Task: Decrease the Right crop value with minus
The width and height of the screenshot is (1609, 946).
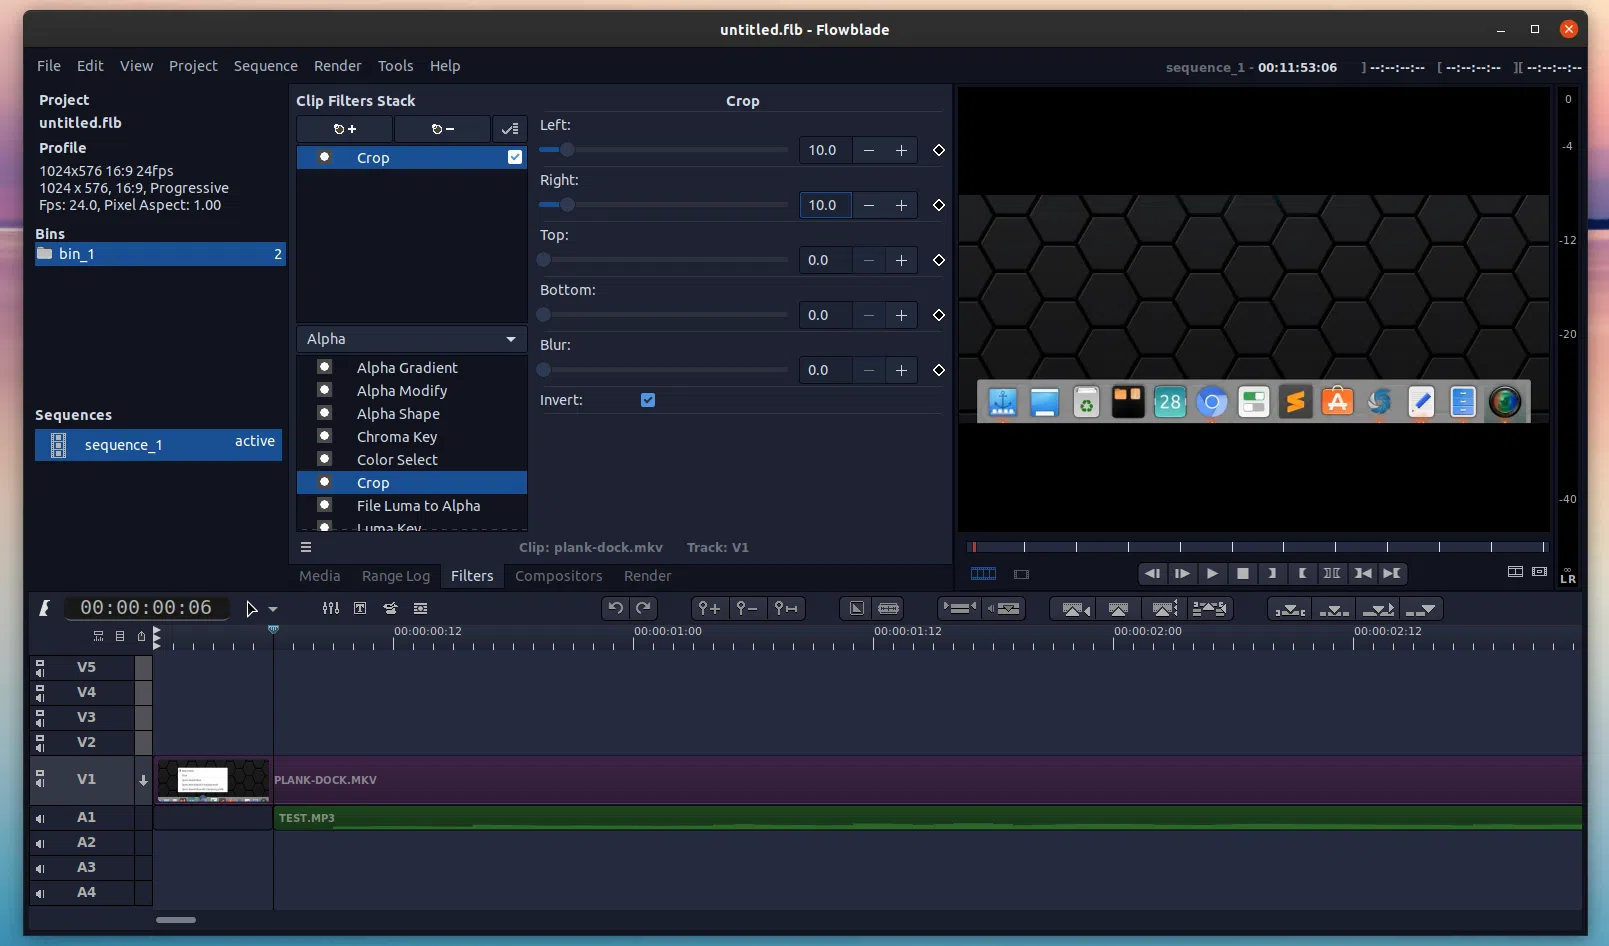Action: click(869, 205)
